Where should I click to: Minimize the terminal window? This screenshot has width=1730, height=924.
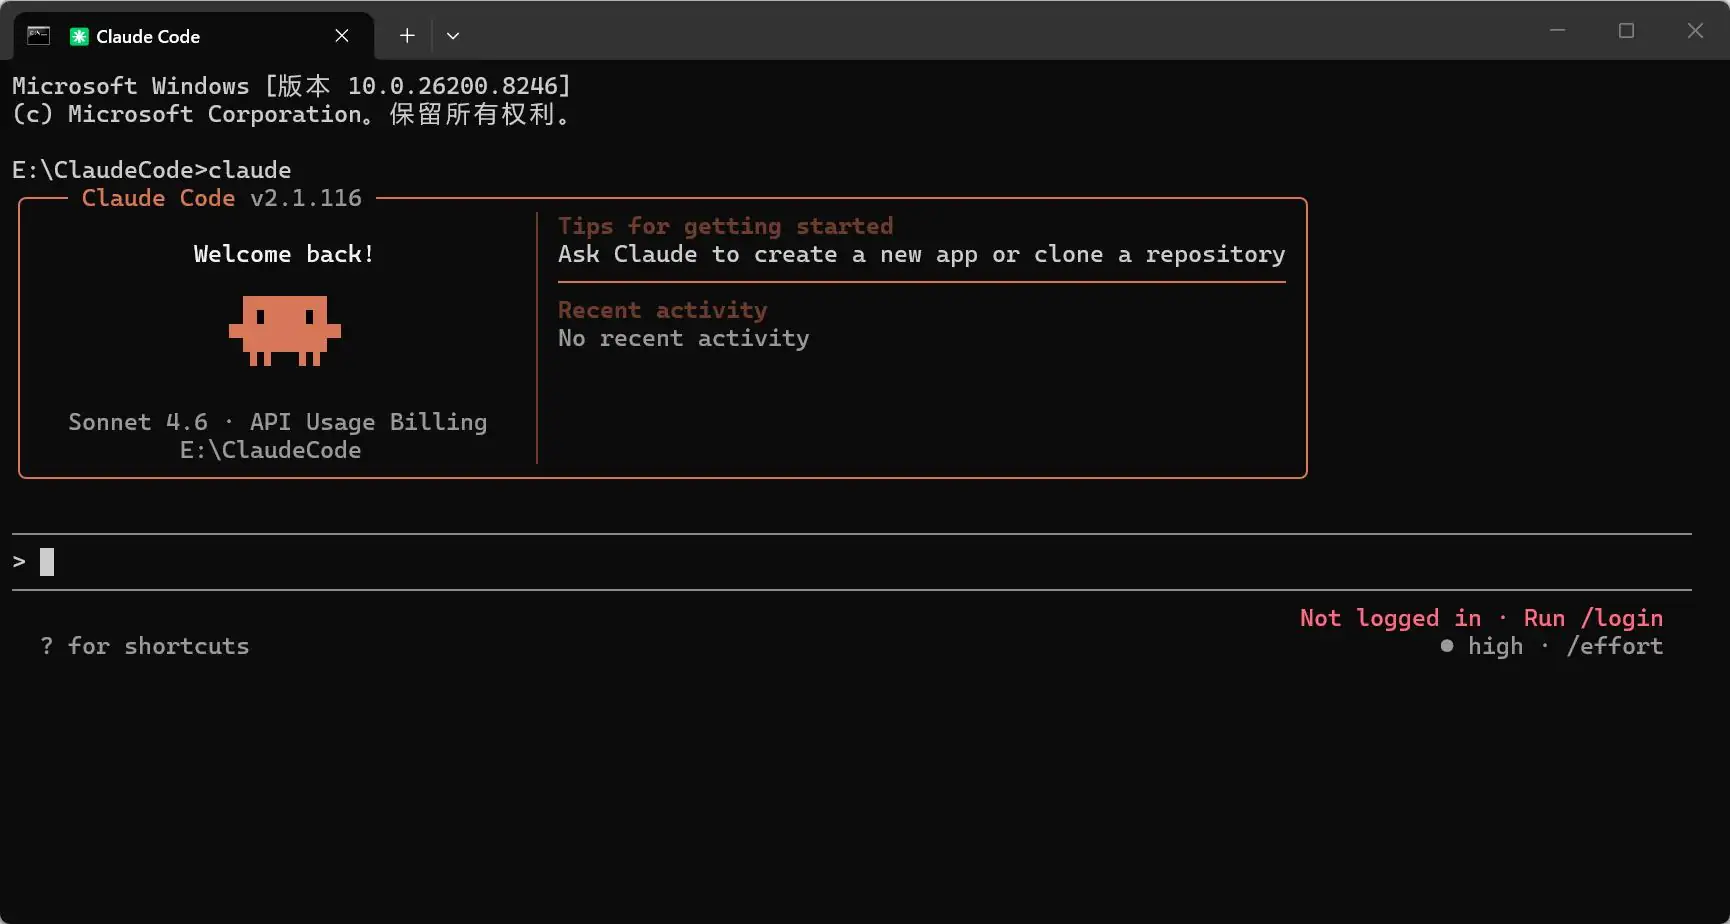click(1557, 31)
